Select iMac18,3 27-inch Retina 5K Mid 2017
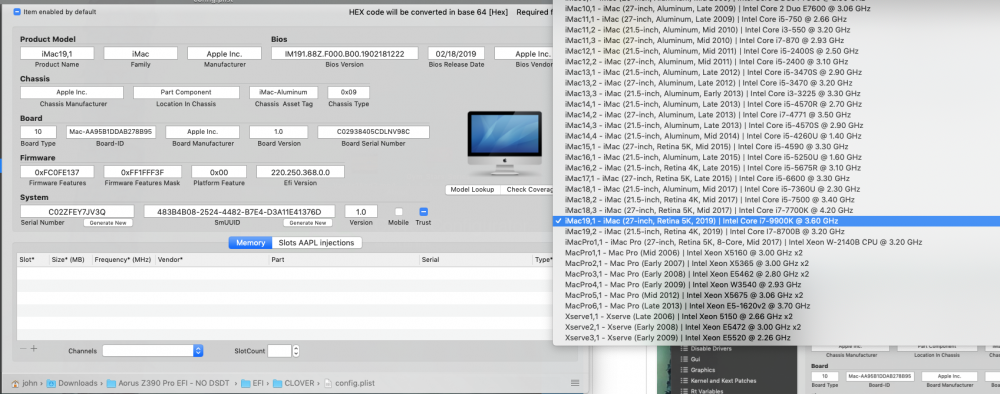This screenshot has height=394, width=1000. [776, 210]
